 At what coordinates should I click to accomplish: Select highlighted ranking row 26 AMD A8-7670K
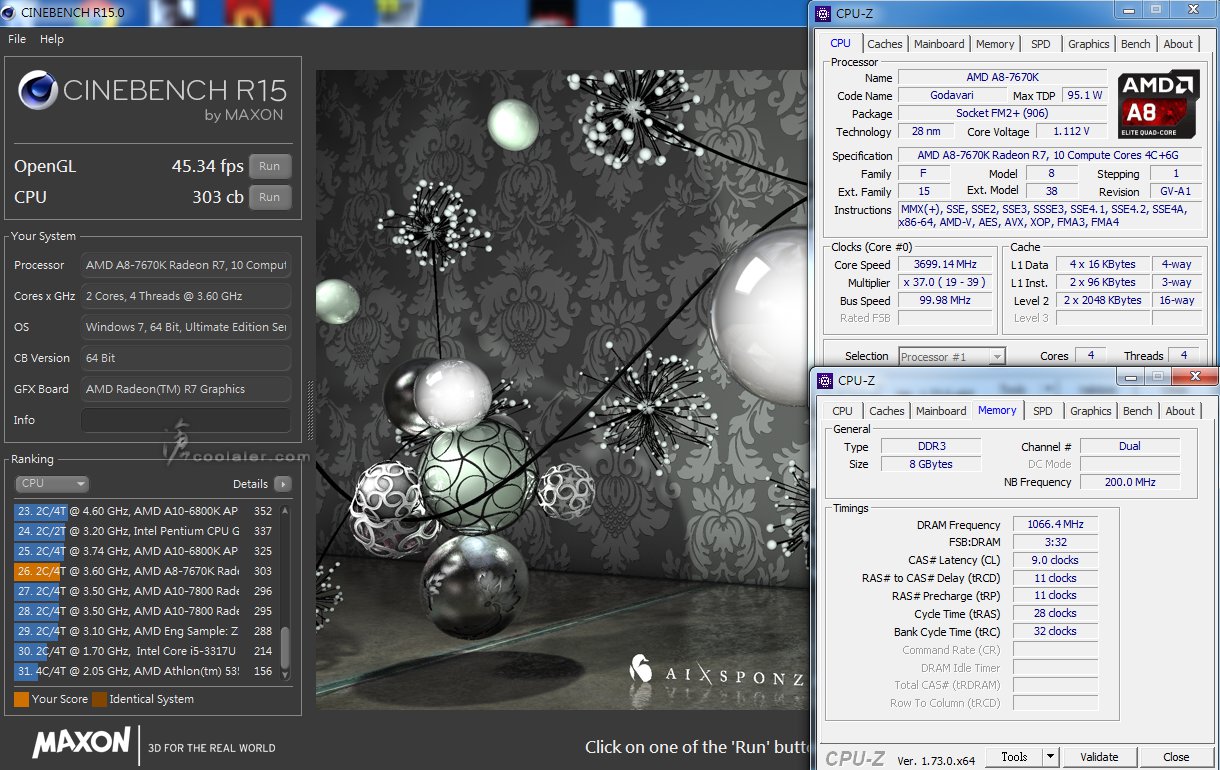click(x=146, y=571)
